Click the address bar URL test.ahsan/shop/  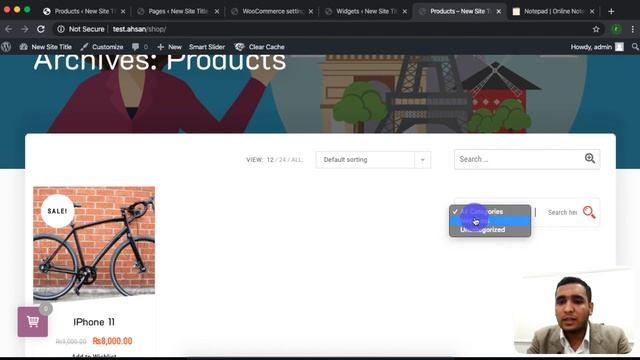pos(139,29)
